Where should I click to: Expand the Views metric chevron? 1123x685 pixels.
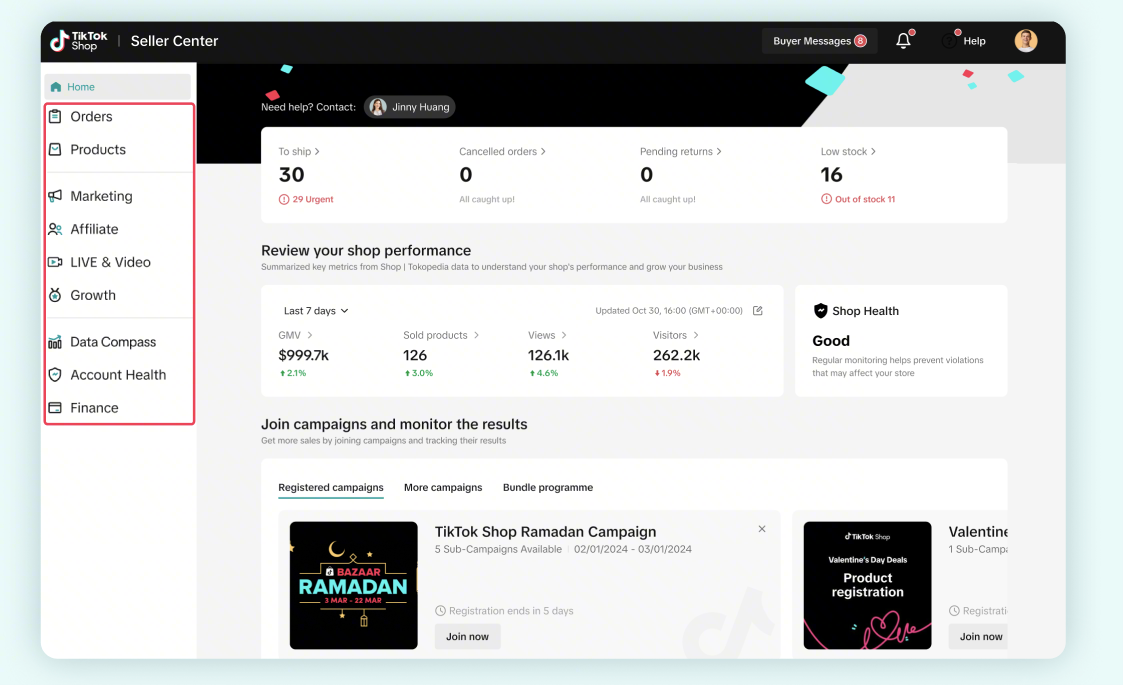tap(564, 335)
